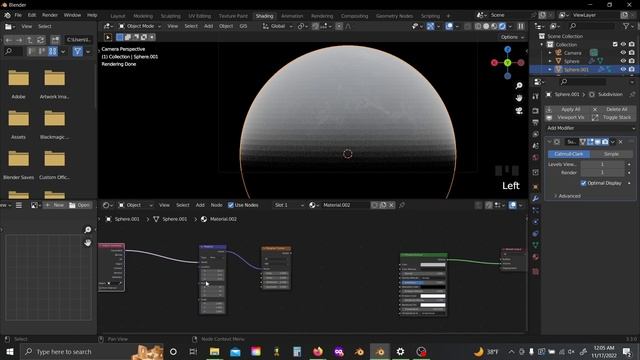Open the Render menu
The image size is (640, 360).
click(50, 15)
